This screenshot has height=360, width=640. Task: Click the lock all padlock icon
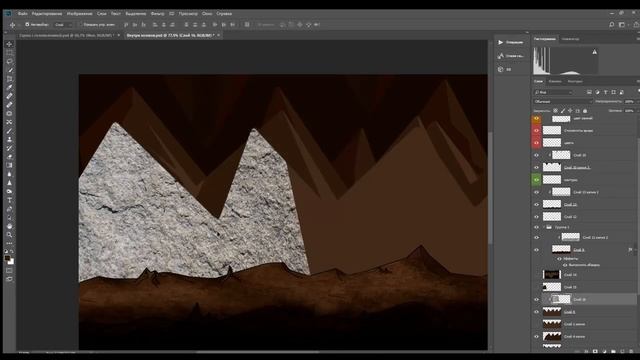585,111
